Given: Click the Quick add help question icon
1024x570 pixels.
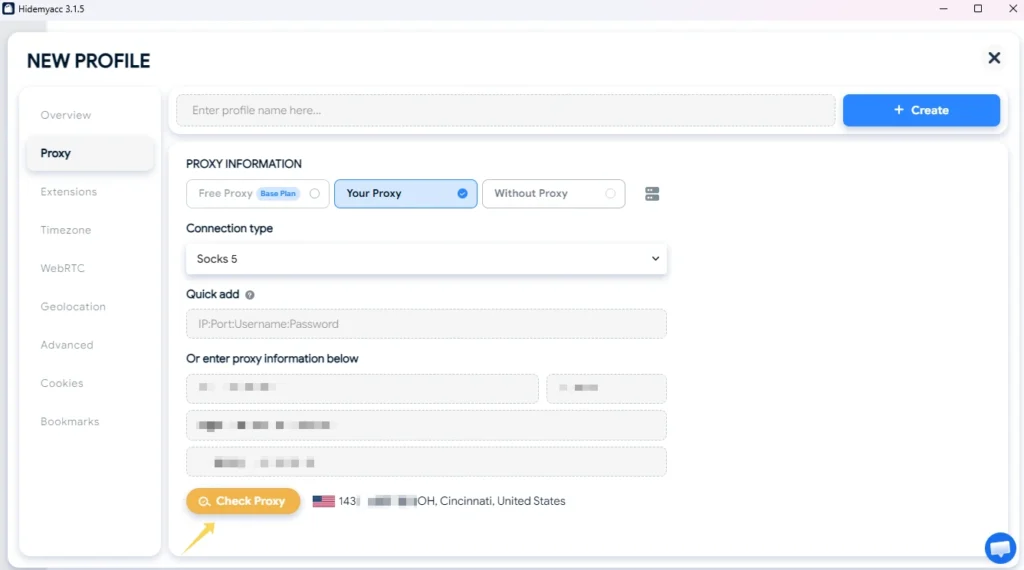Looking at the screenshot, I should coord(249,295).
